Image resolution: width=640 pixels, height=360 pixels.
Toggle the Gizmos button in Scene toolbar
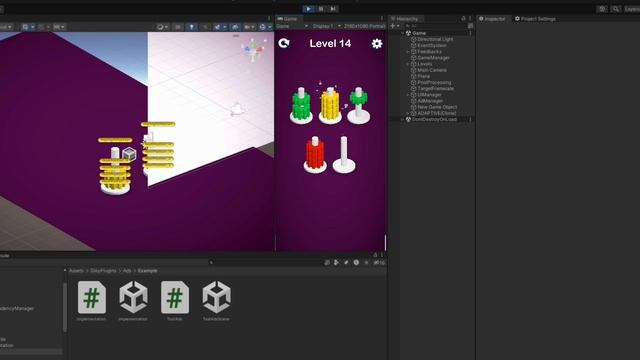coord(262,27)
